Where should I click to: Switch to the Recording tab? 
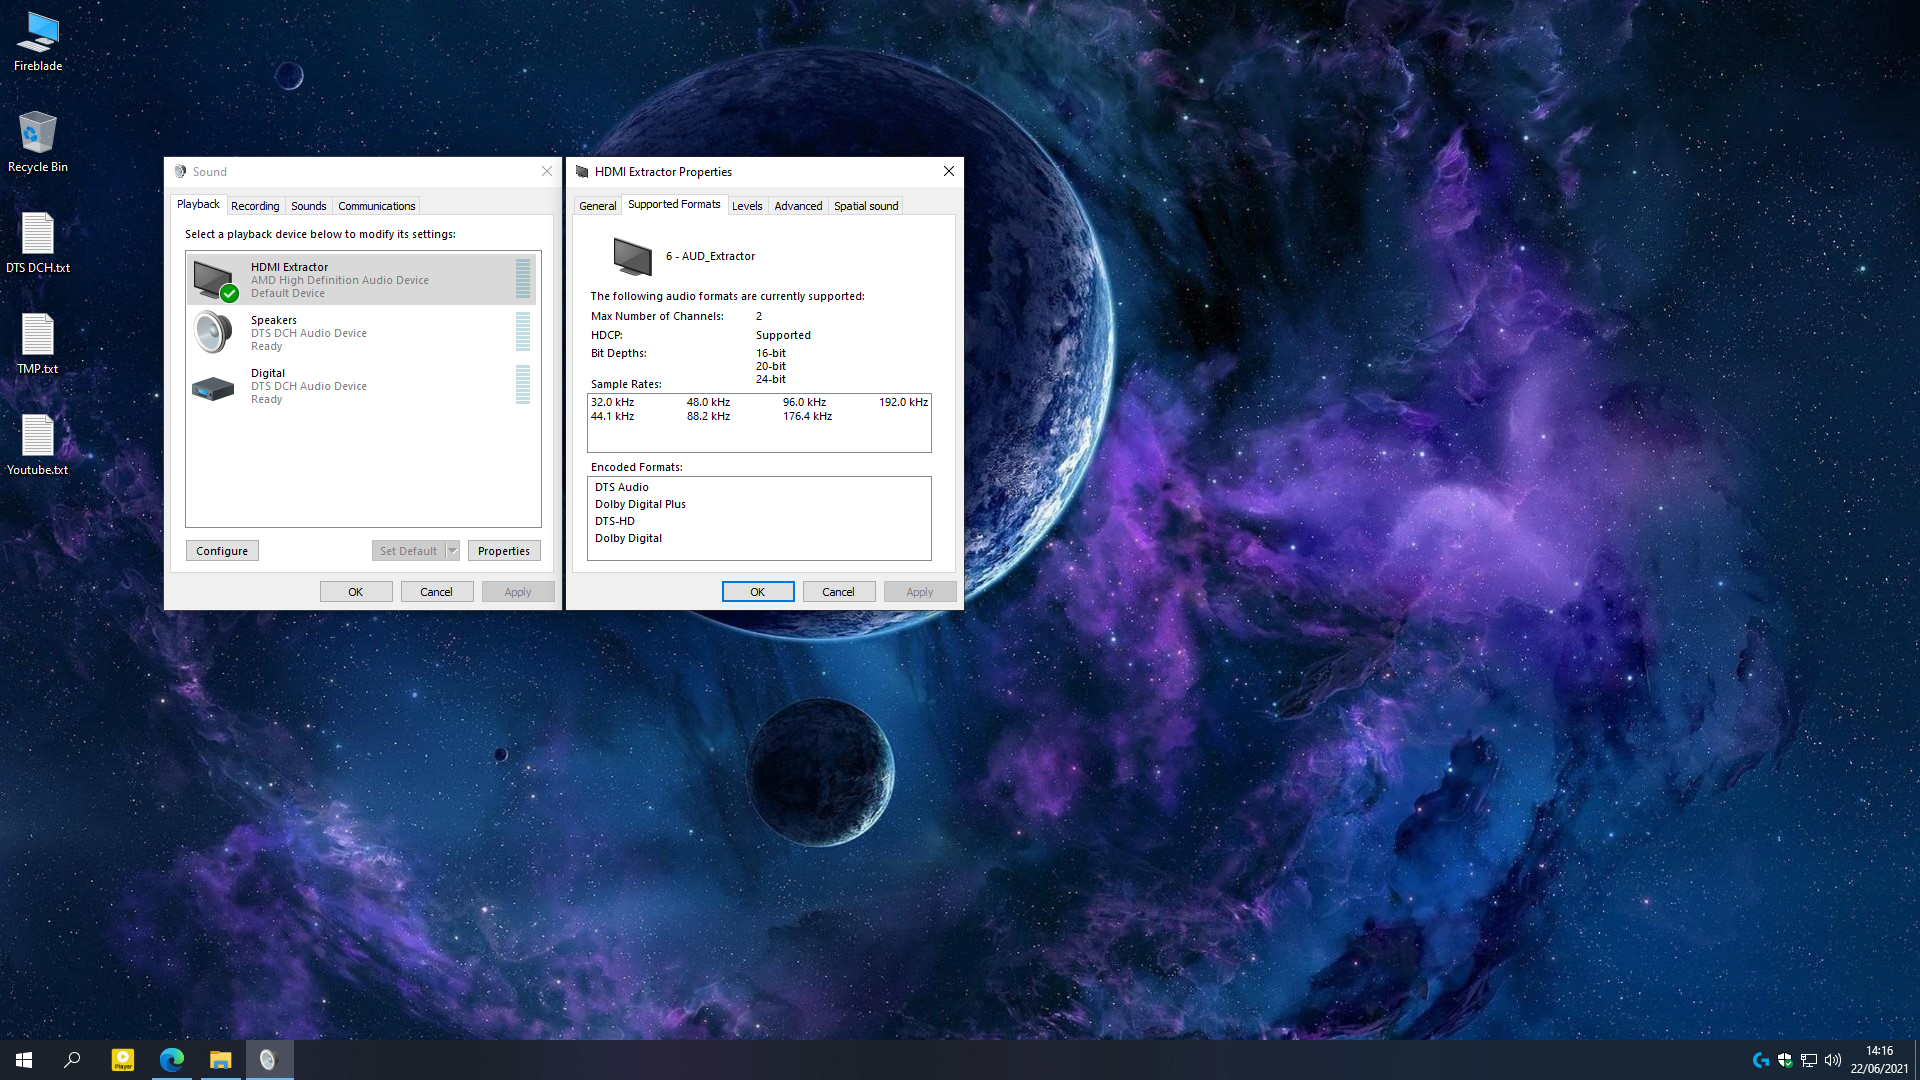click(255, 206)
